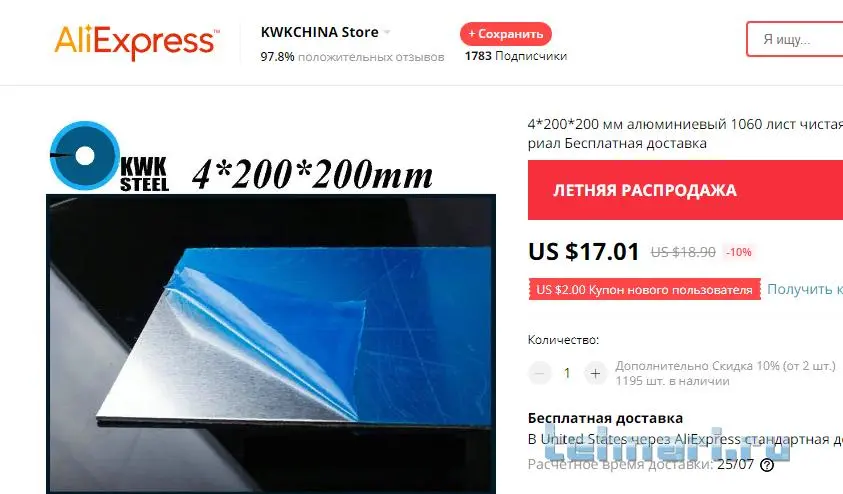Screen dimensions: 843x494
Task: Click the 4*200*200mm image caption
Action: pos(312,175)
